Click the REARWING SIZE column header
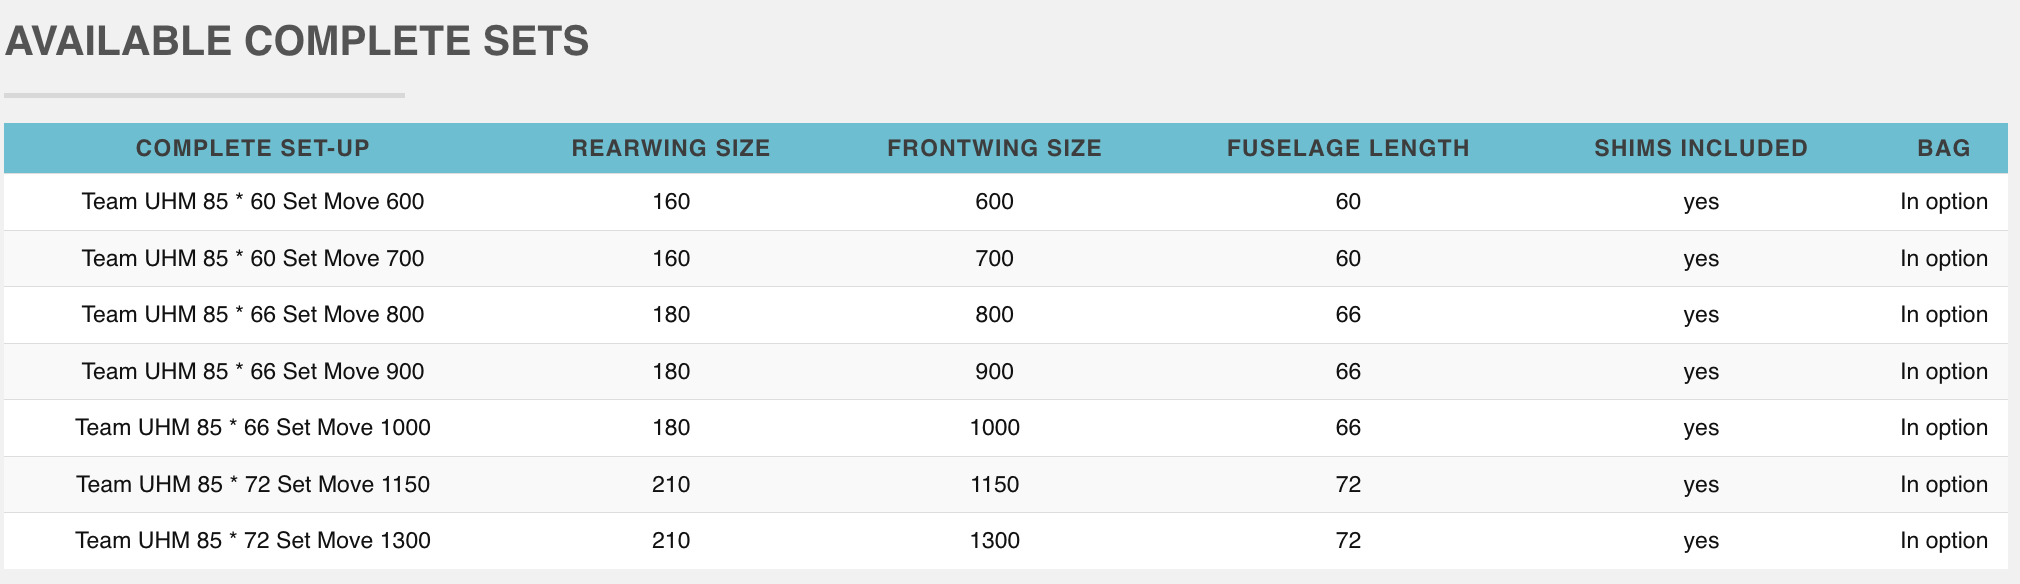The height and width of the screenshot is (584, 2020). (x=671, y=148)
